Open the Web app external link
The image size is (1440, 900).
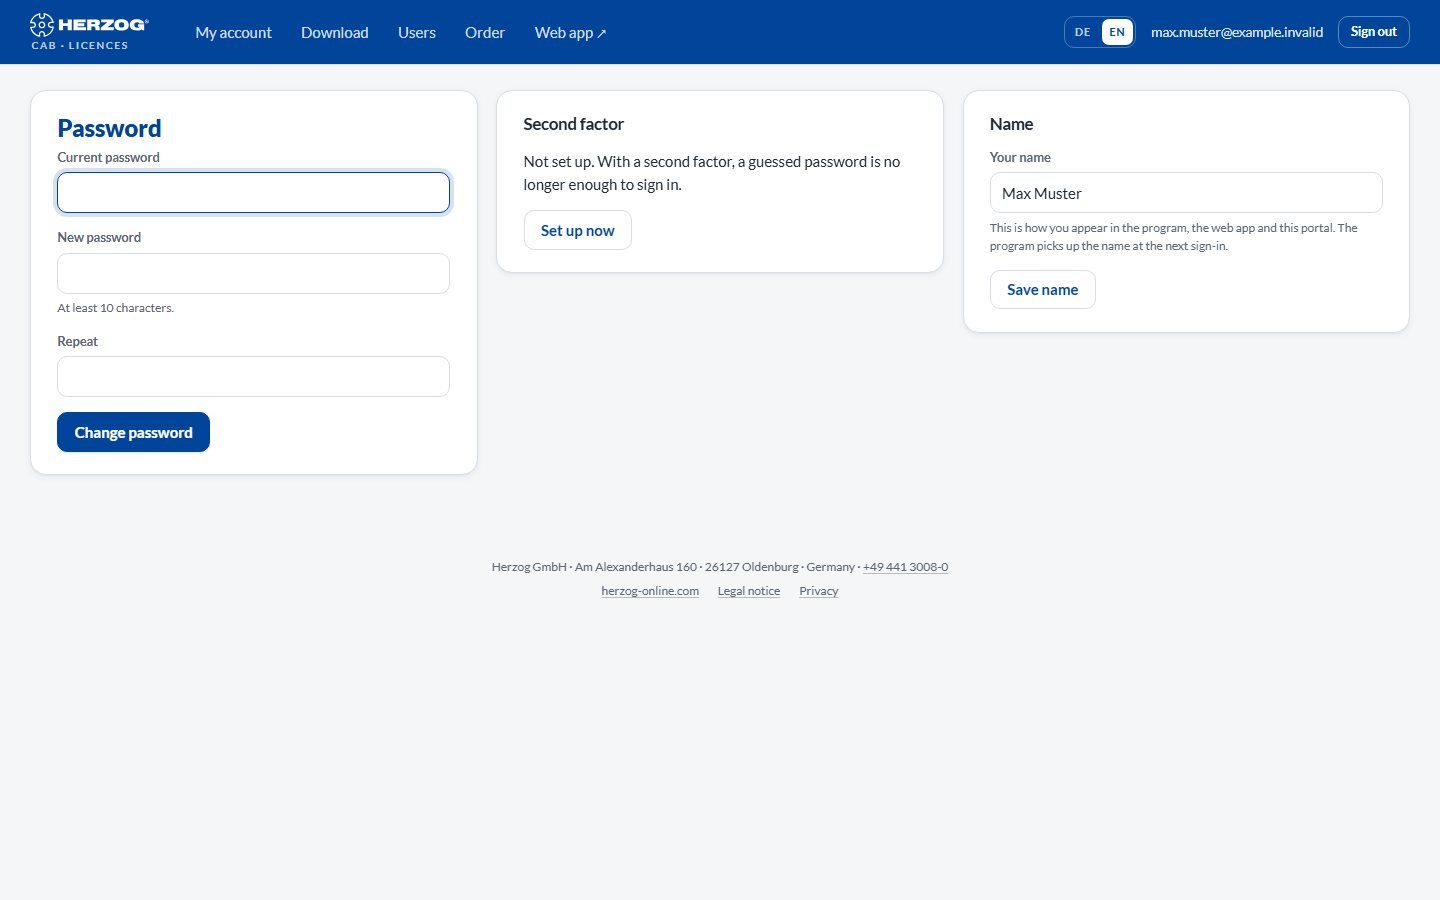pos(571,32)
